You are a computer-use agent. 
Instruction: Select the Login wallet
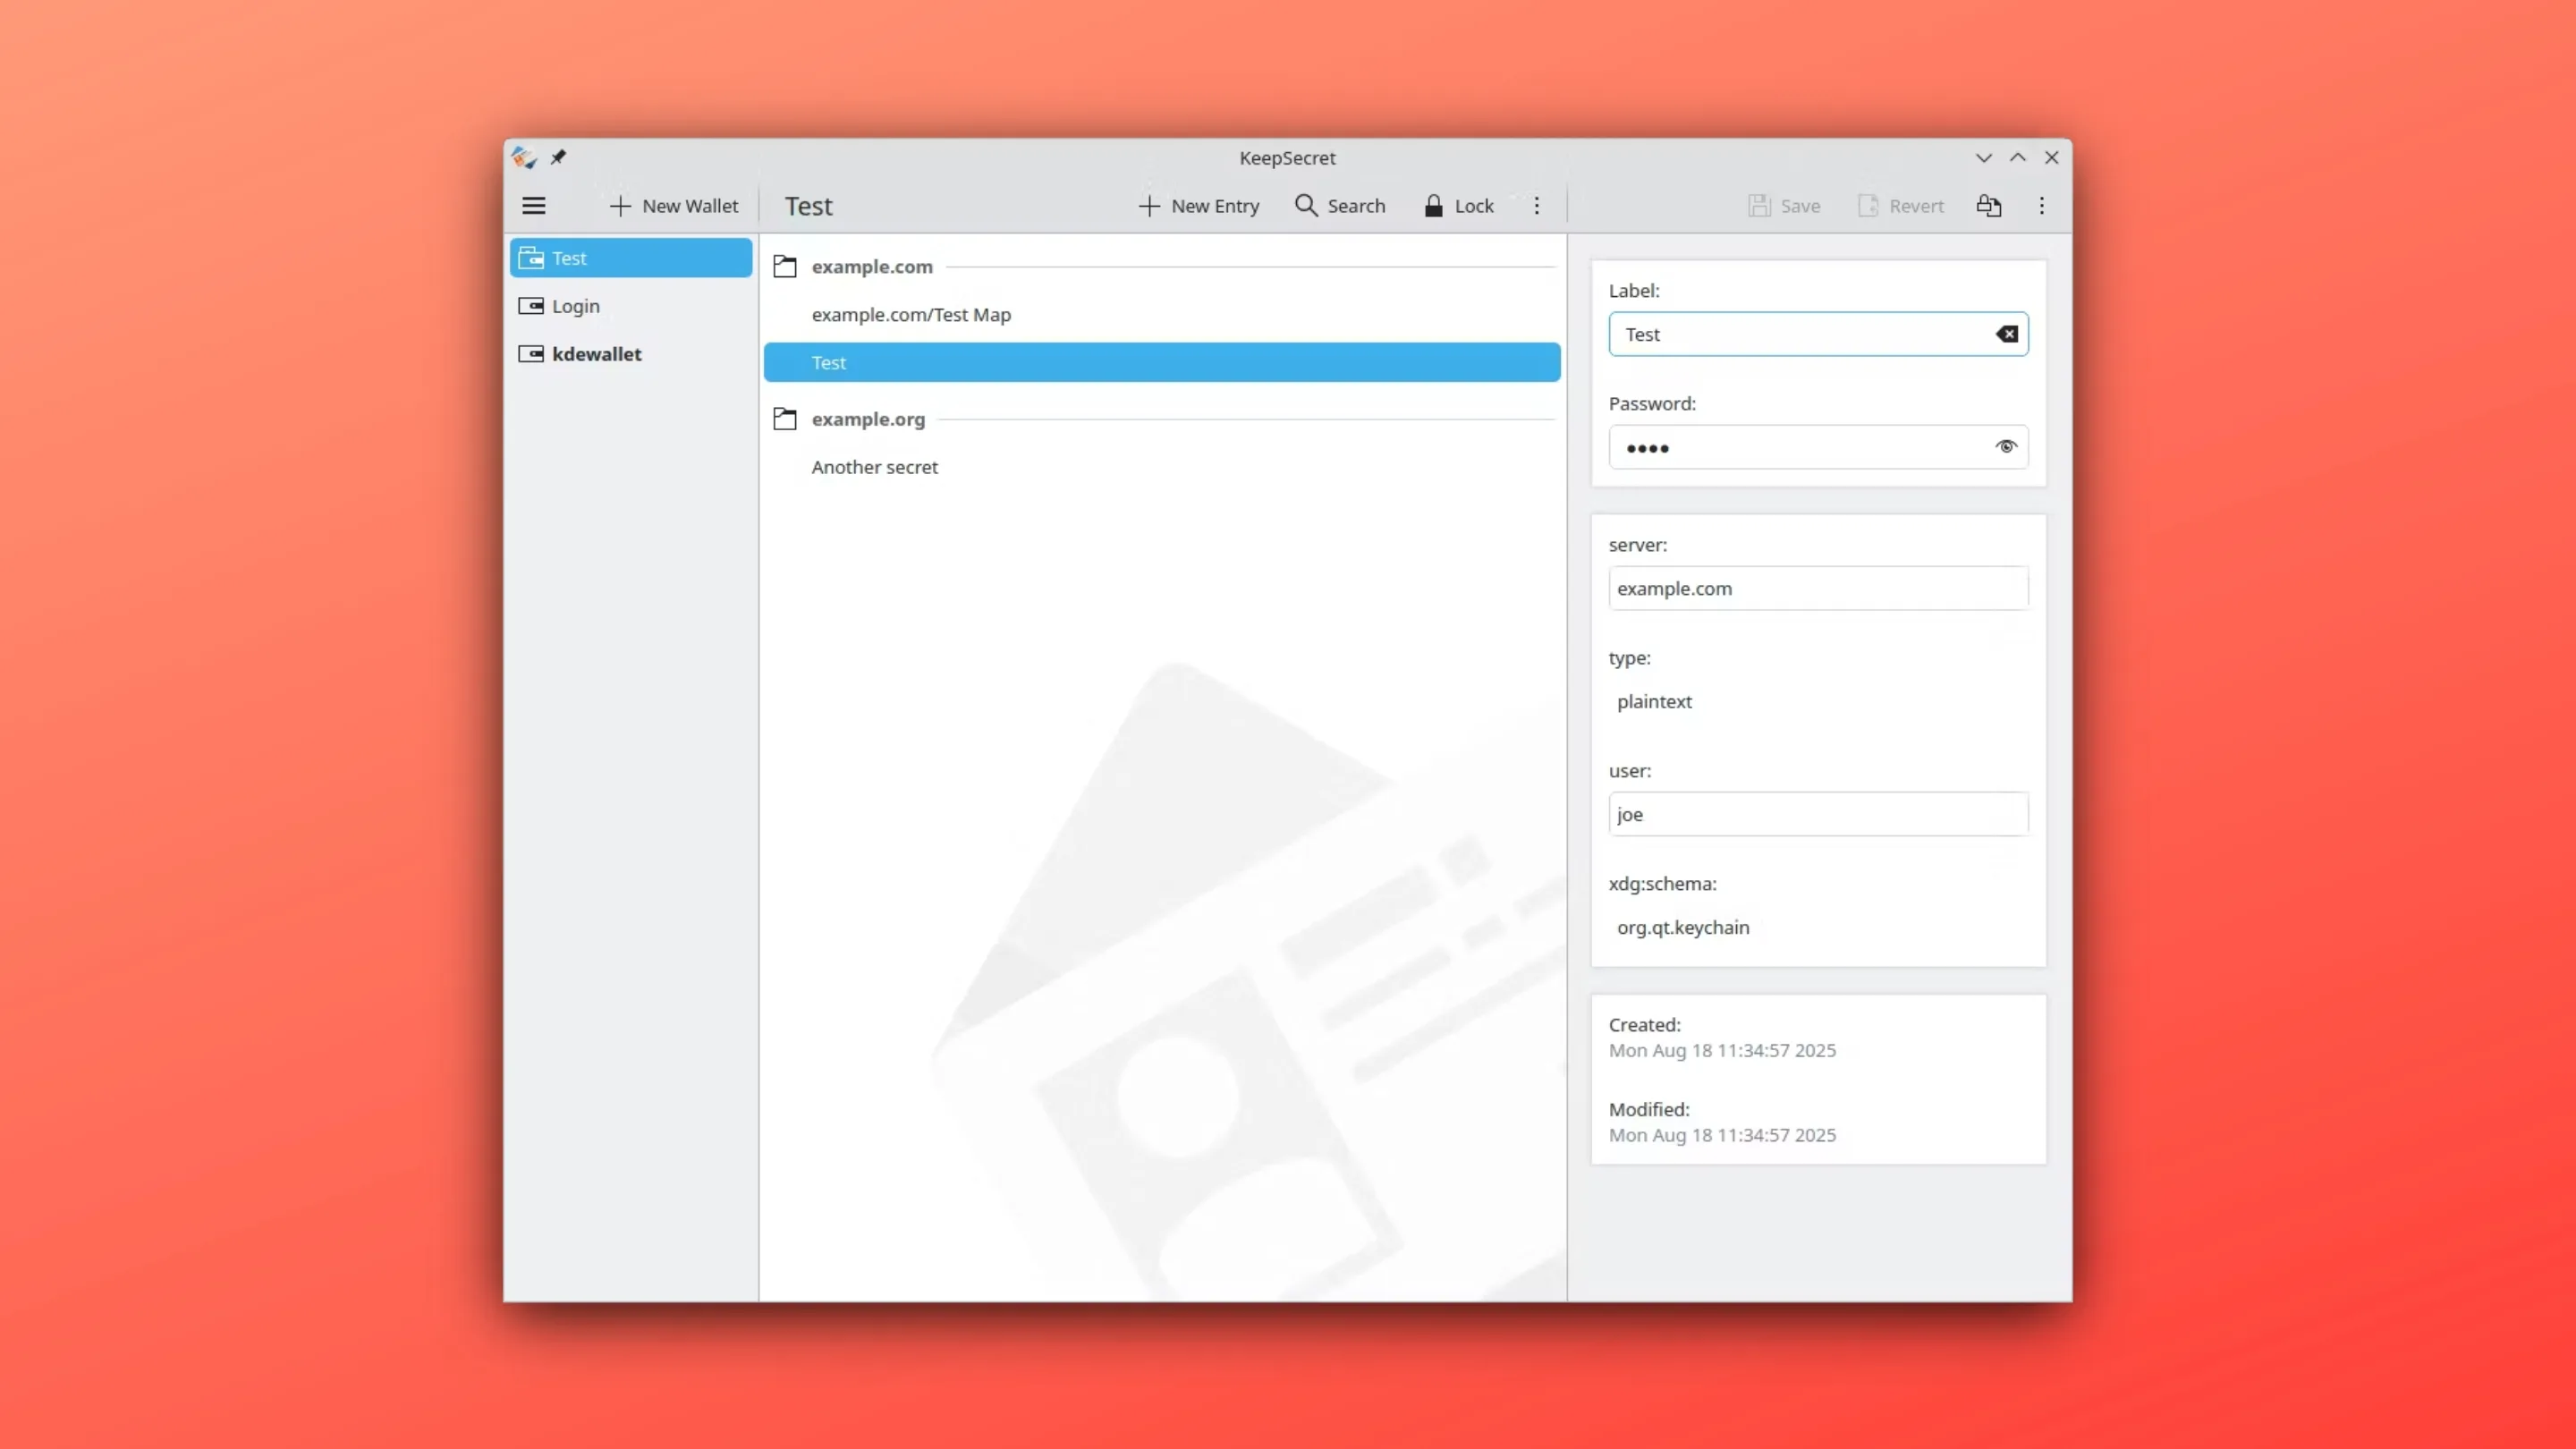coord(631,306)
